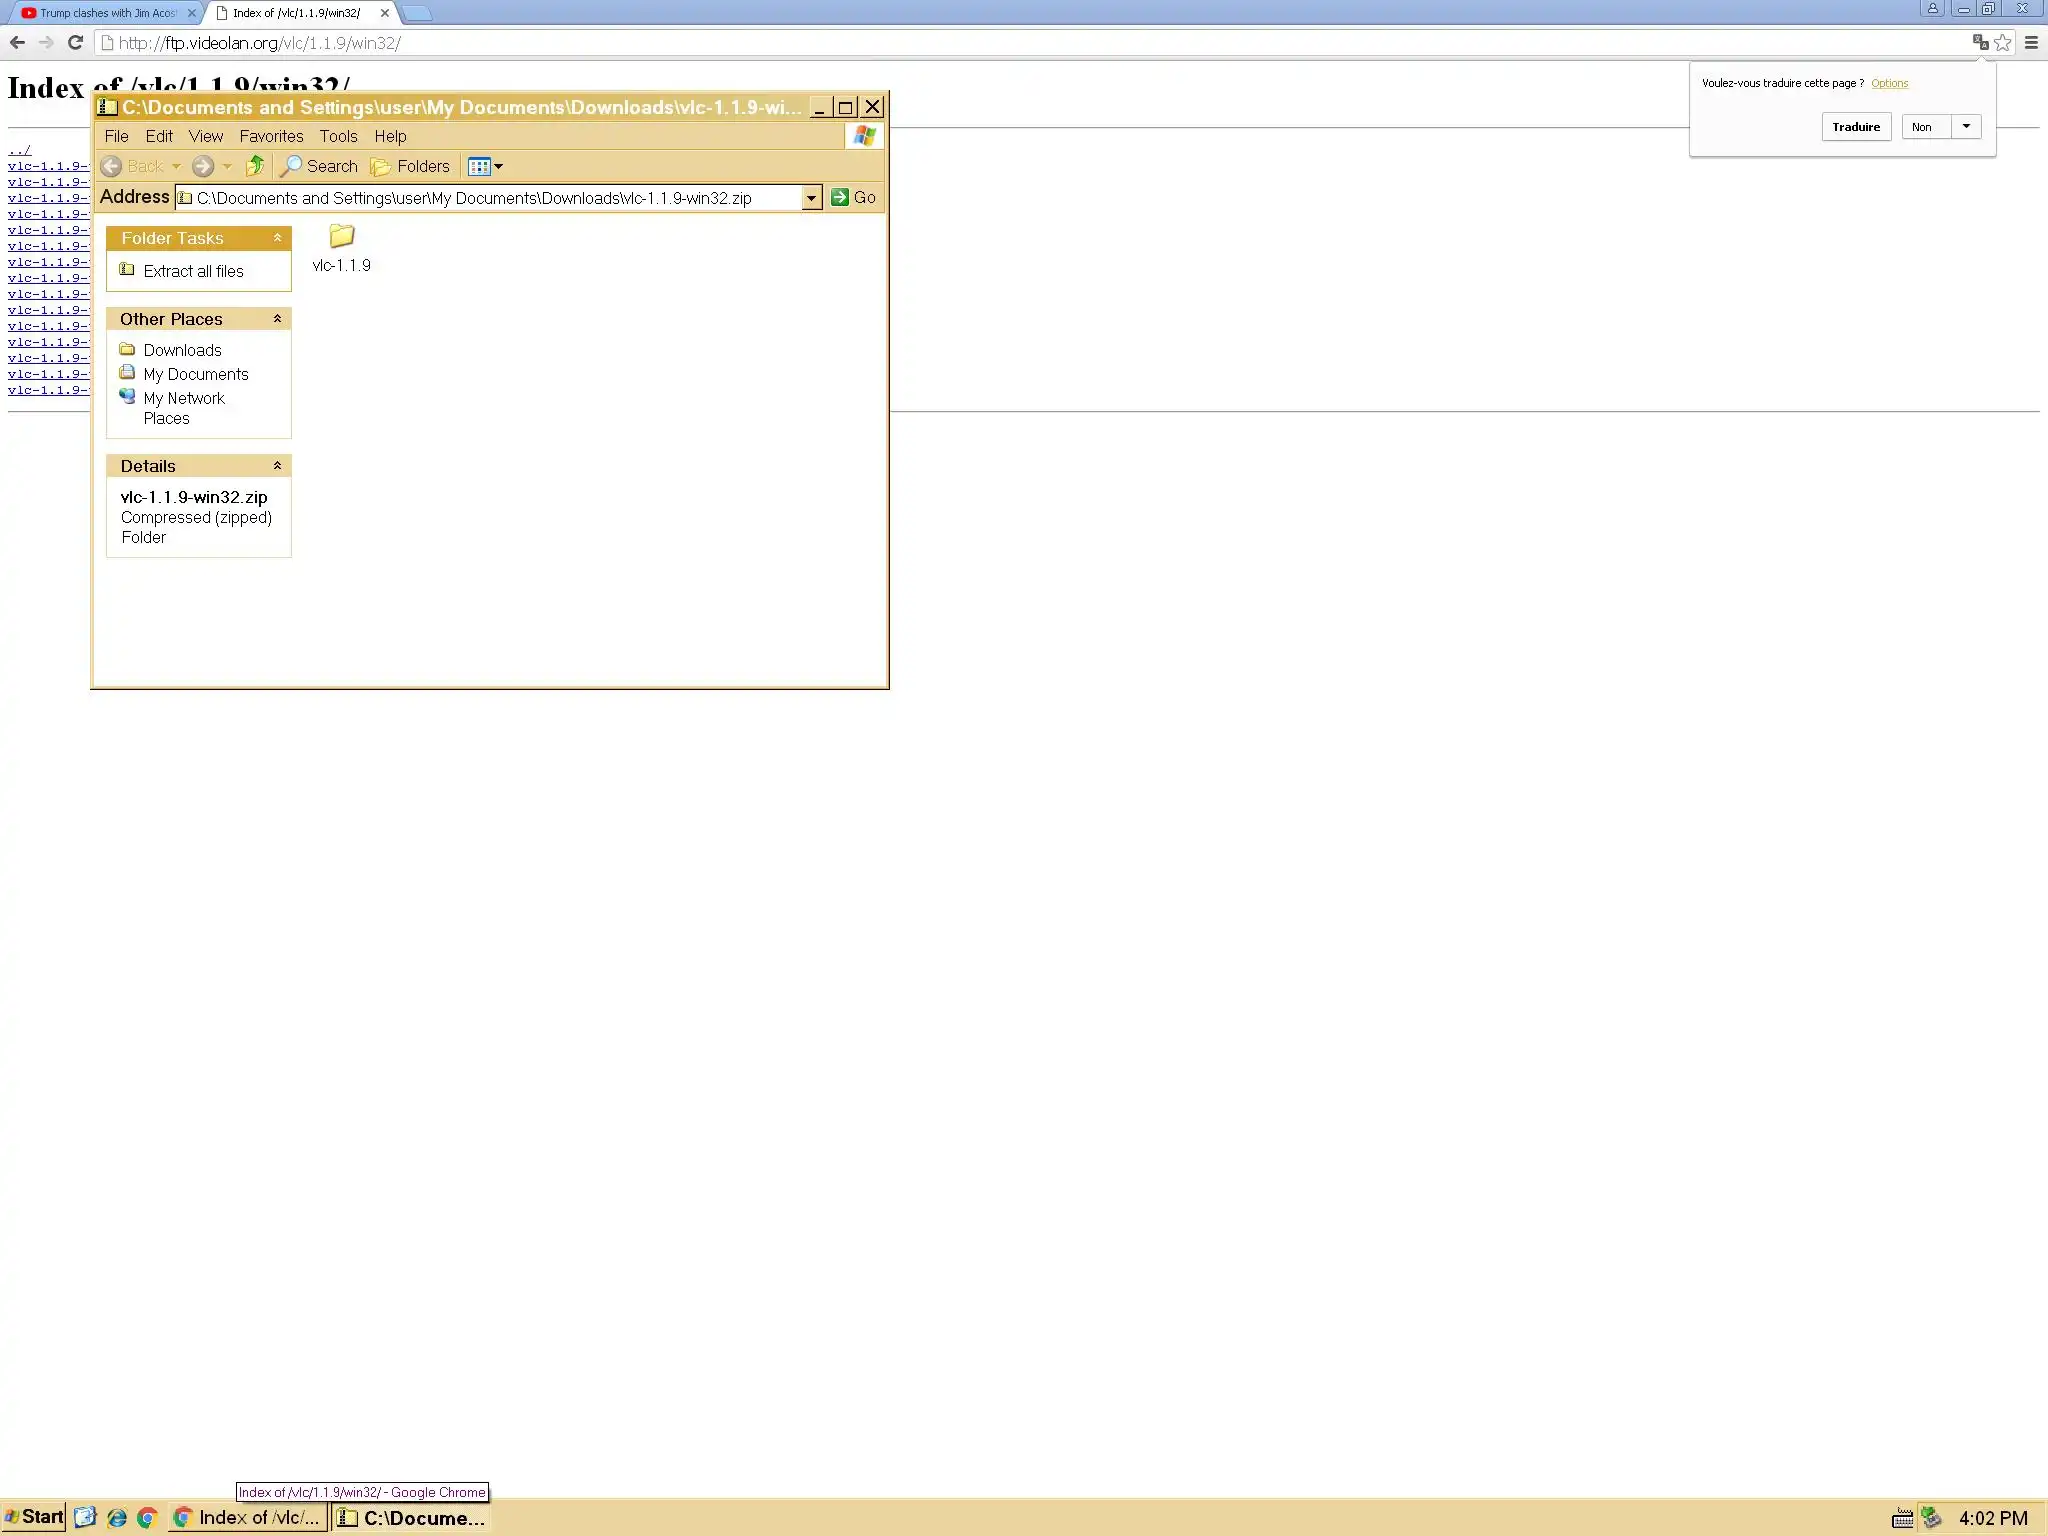Collapse the Folder Tasks panel
Screen dimensions: 2048x1536
pyautogui.click(x=277, y=238)
